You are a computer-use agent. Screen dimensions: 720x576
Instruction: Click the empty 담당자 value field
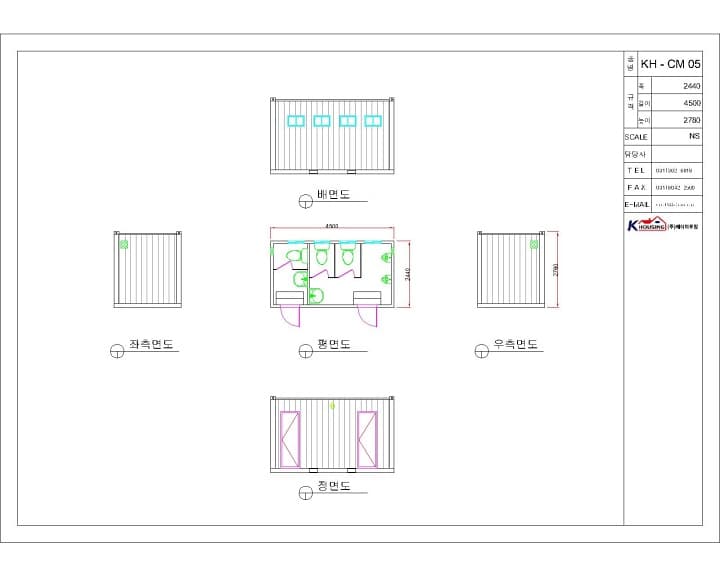pos(677,154)
